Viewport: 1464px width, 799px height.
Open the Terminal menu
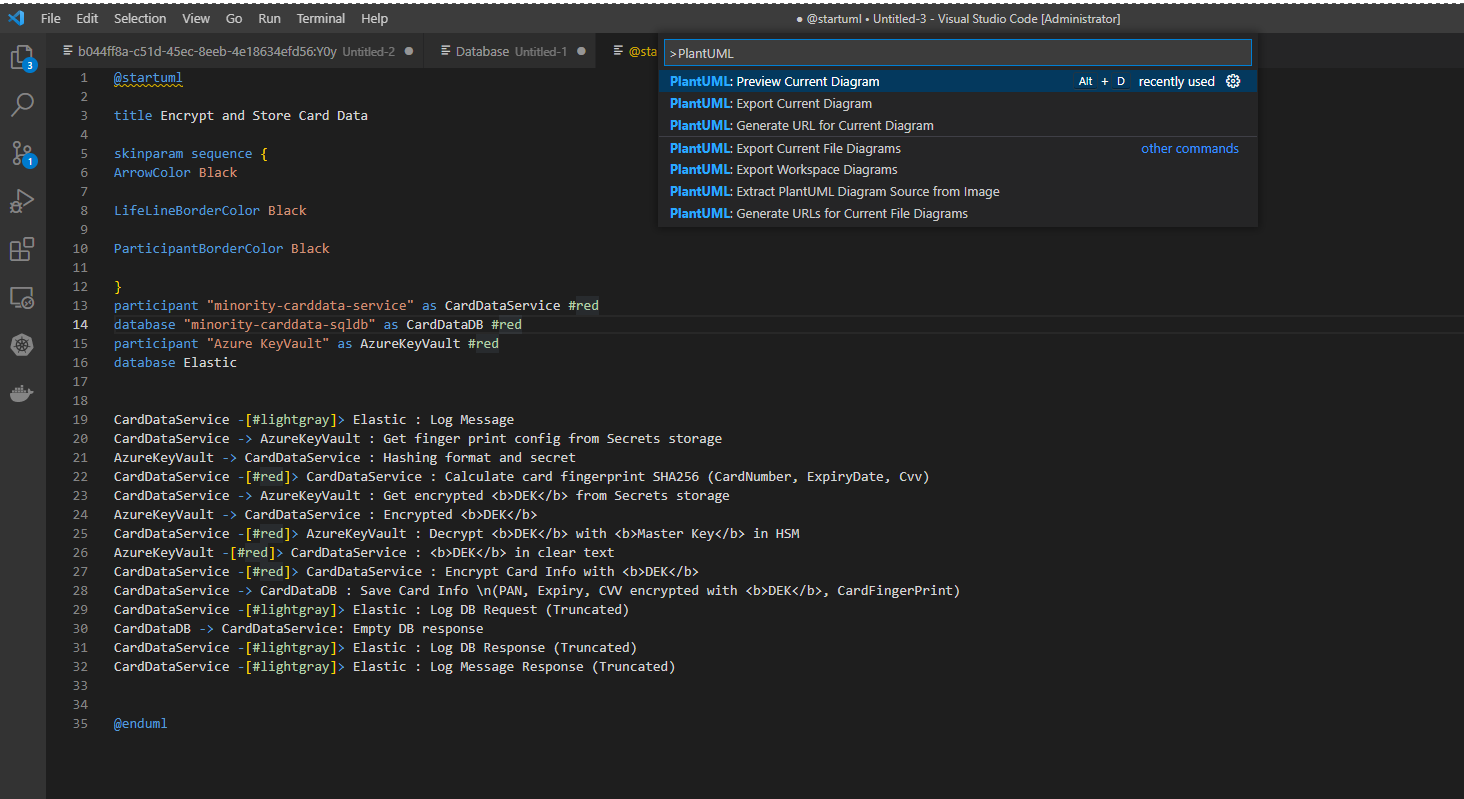tap(322, 18)
